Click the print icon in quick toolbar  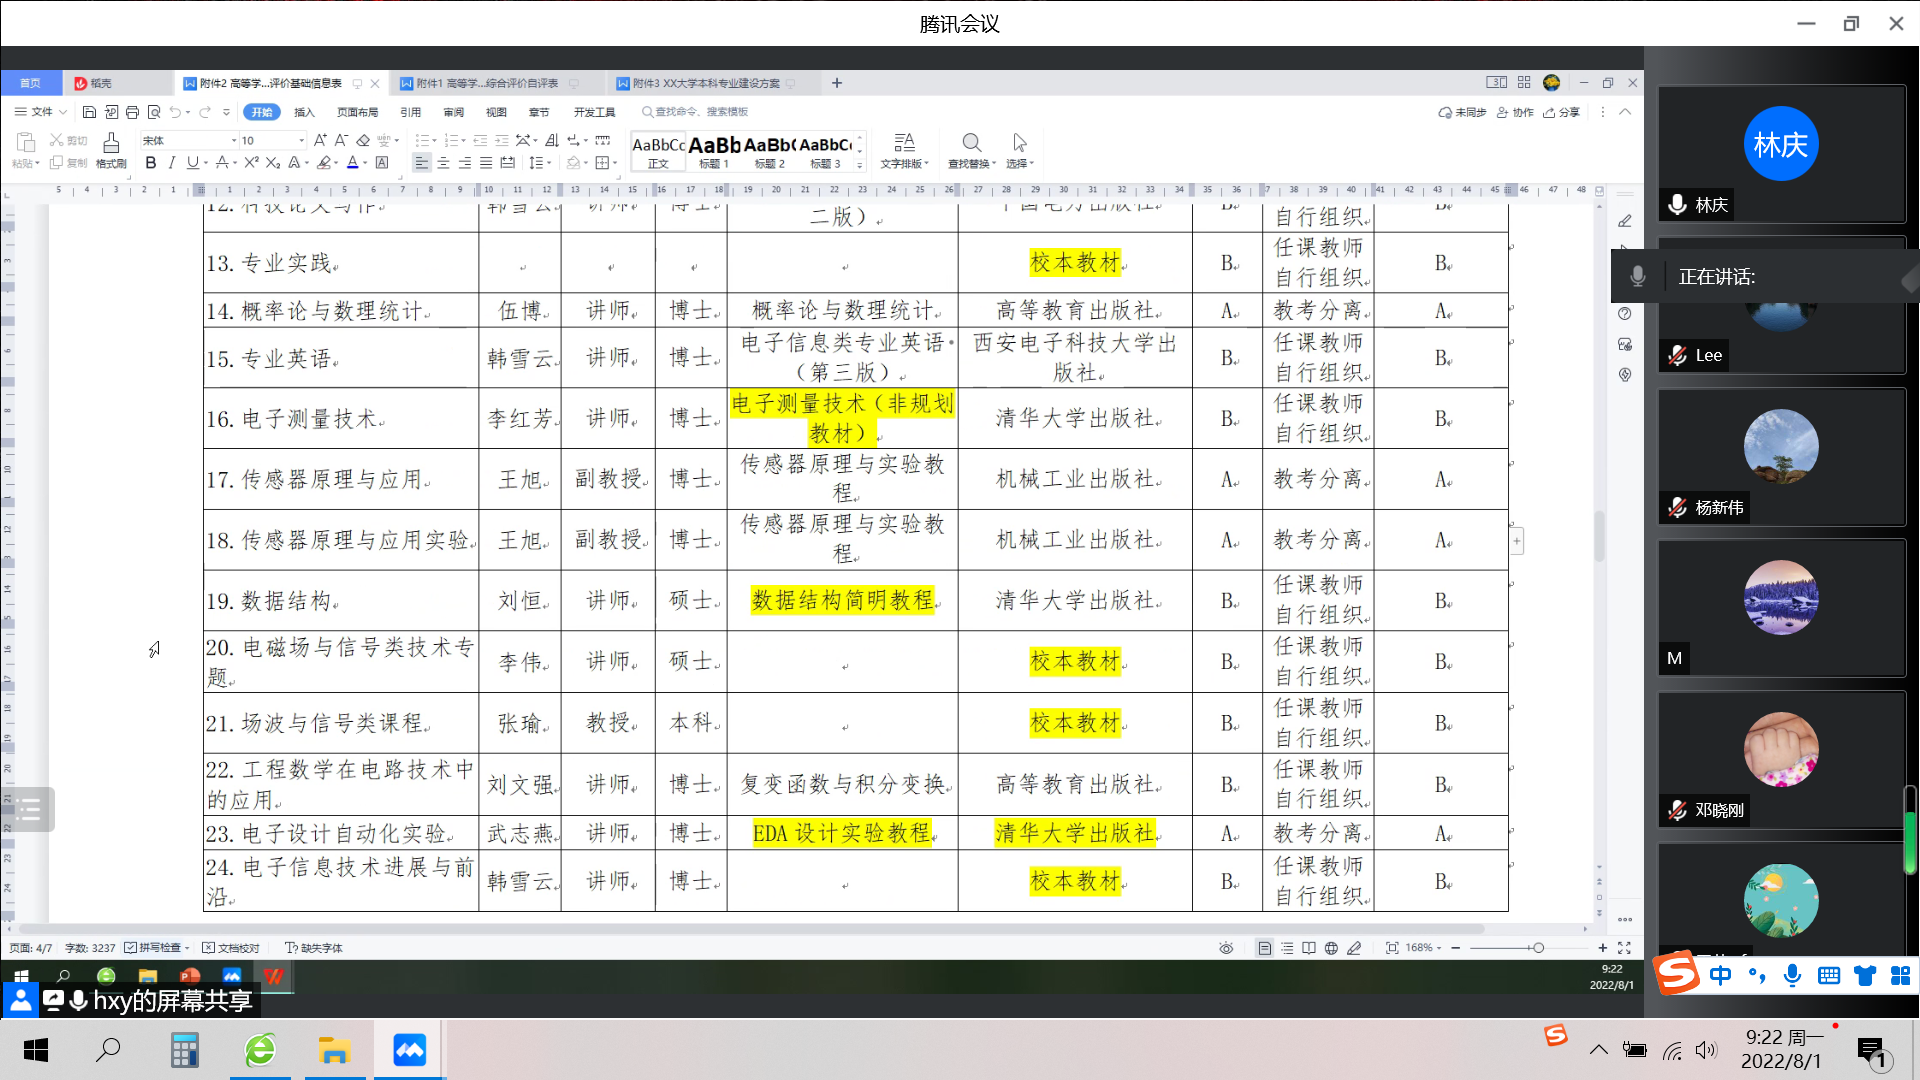pos(132,112)
